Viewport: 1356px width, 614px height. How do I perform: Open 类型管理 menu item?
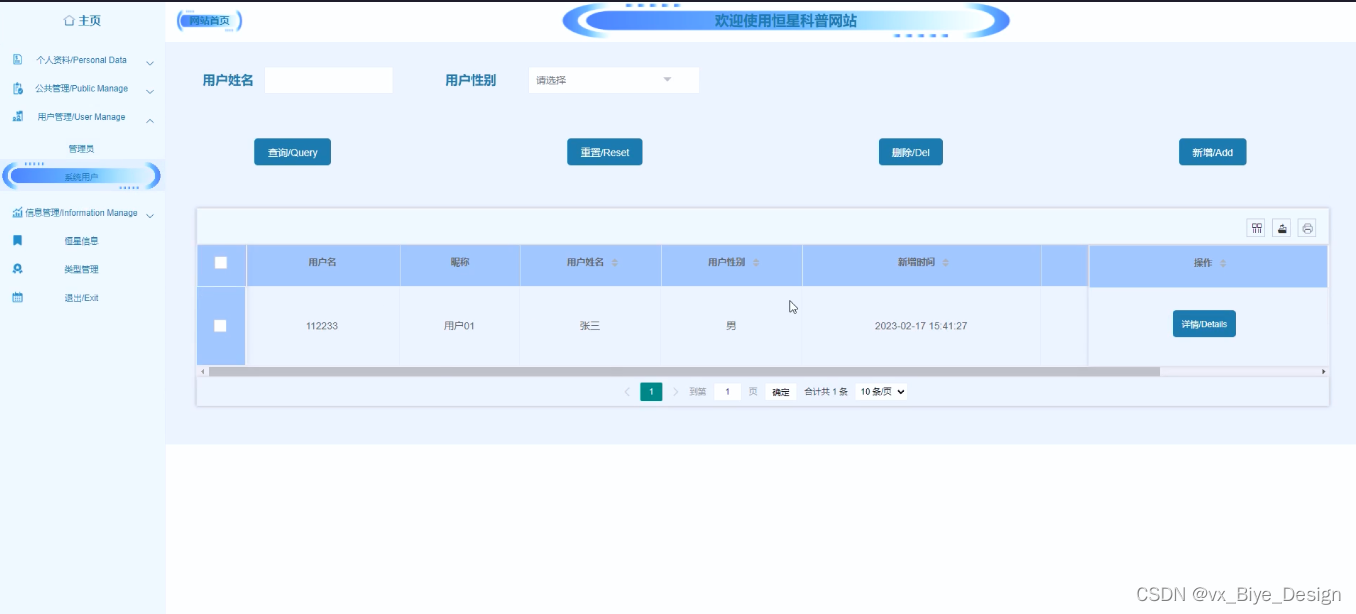[x=82, y=269]
